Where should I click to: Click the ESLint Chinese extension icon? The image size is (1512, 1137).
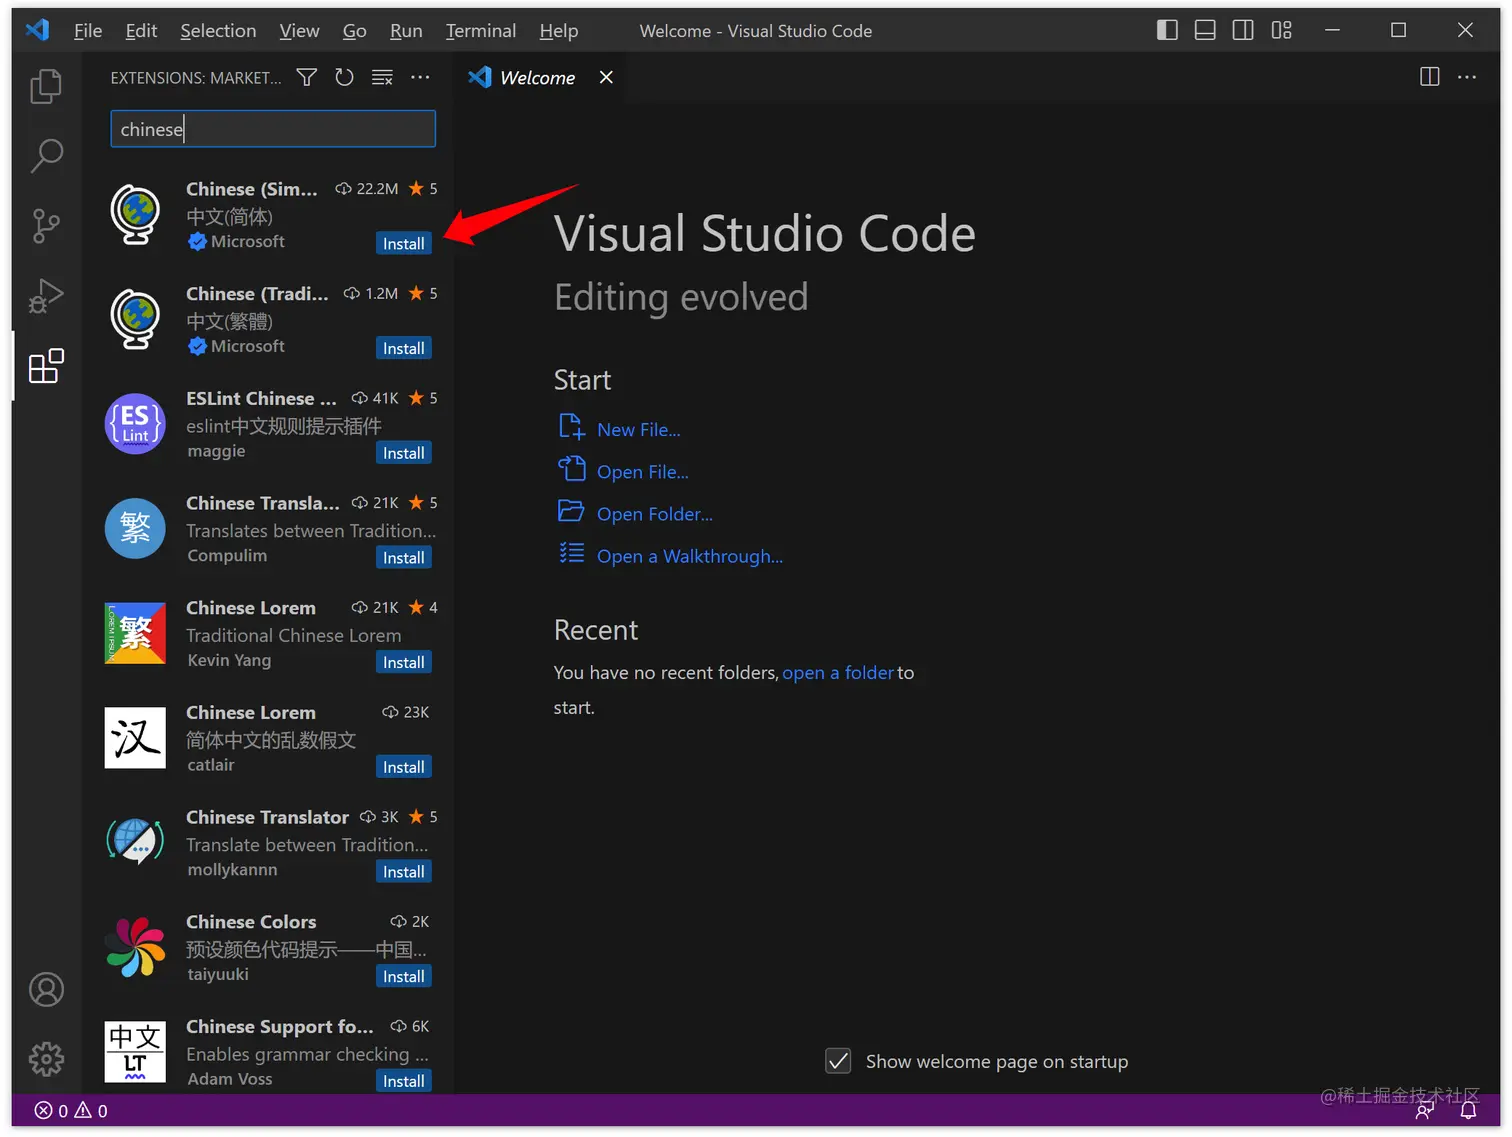pyautogui.click(x=135, y=423)
